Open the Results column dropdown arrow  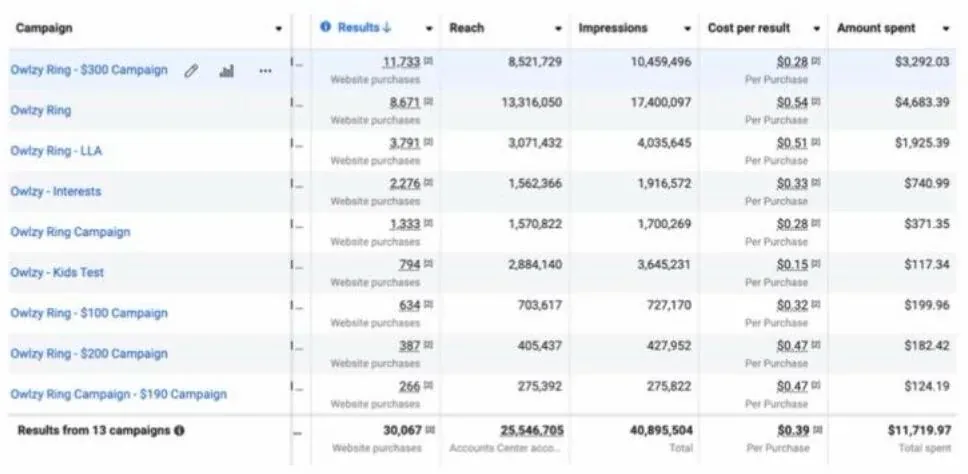pyautogui.click(x=429, y=29)
